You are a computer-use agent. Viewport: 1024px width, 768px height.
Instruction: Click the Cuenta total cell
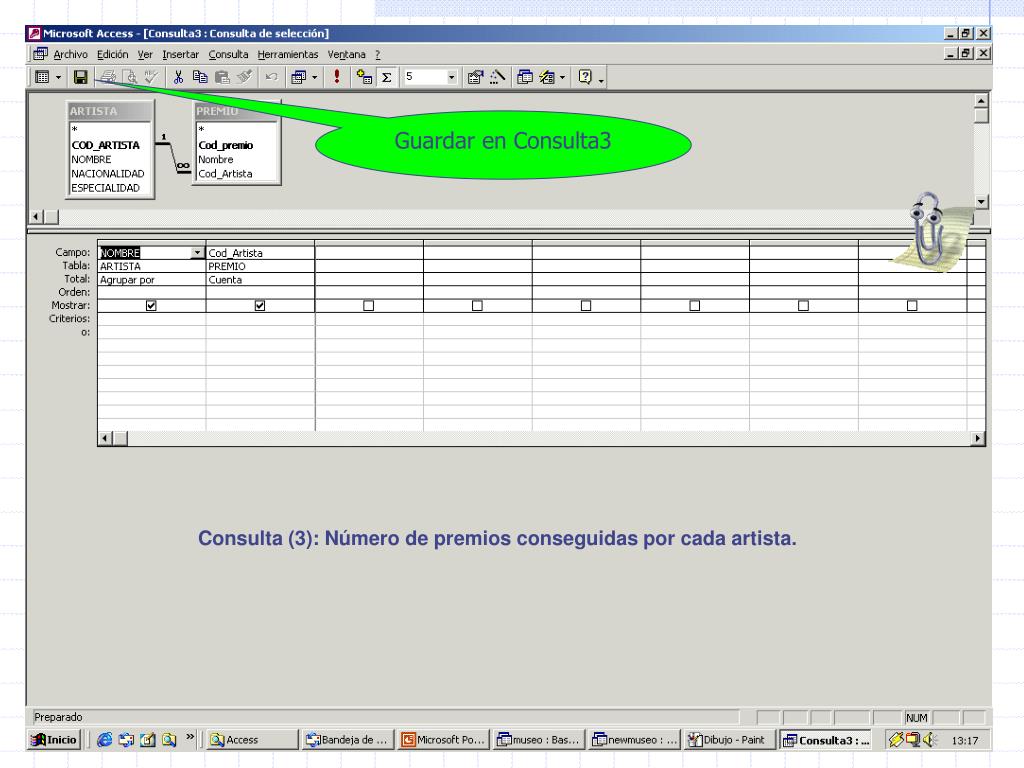[260, 280]
